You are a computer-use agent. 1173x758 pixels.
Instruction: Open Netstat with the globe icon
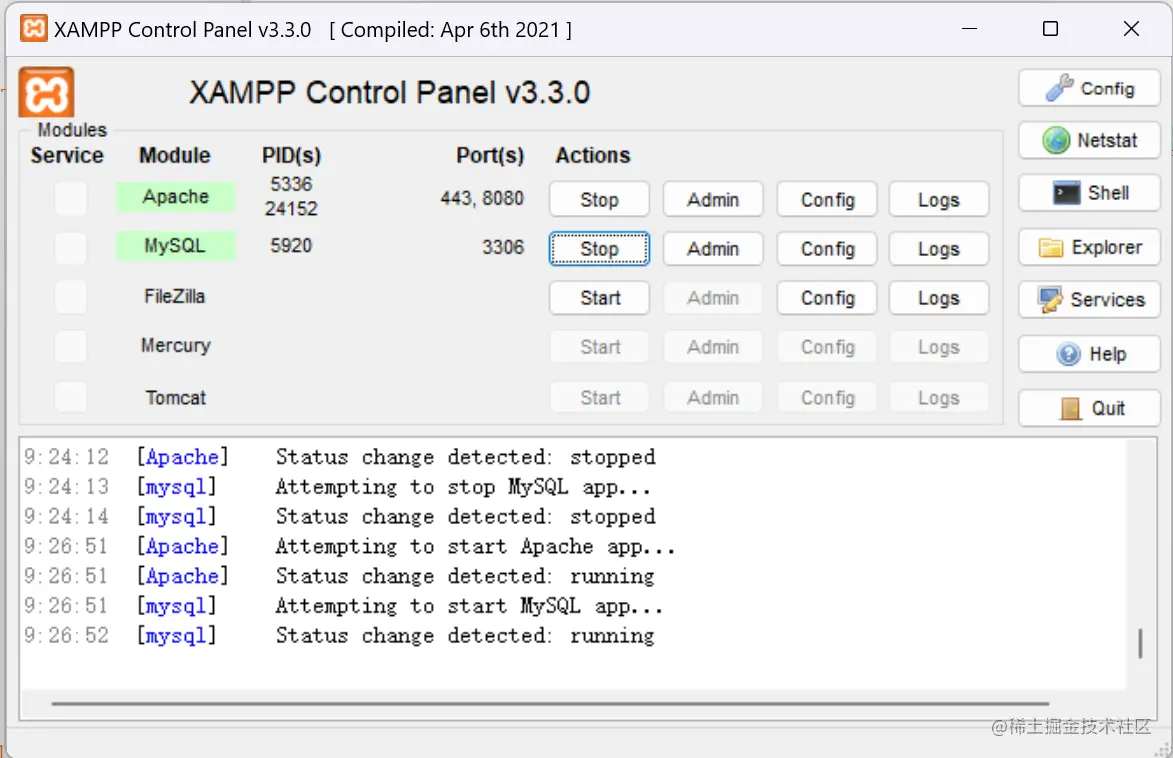[1089, 140]
